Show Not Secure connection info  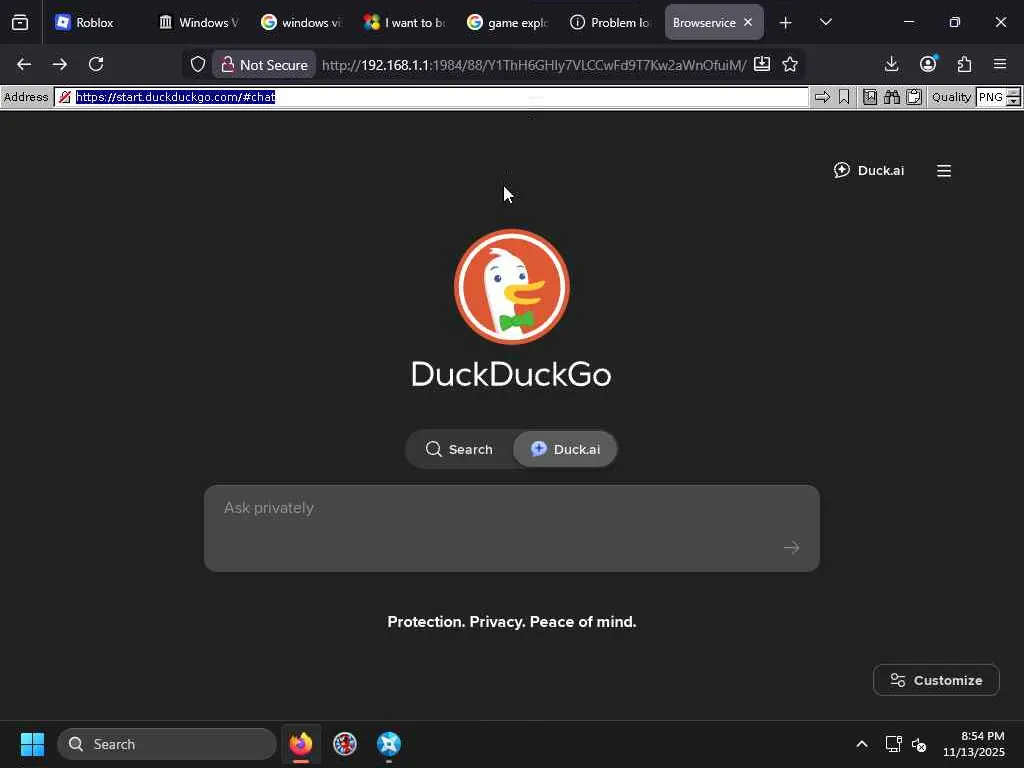[264, 65]
